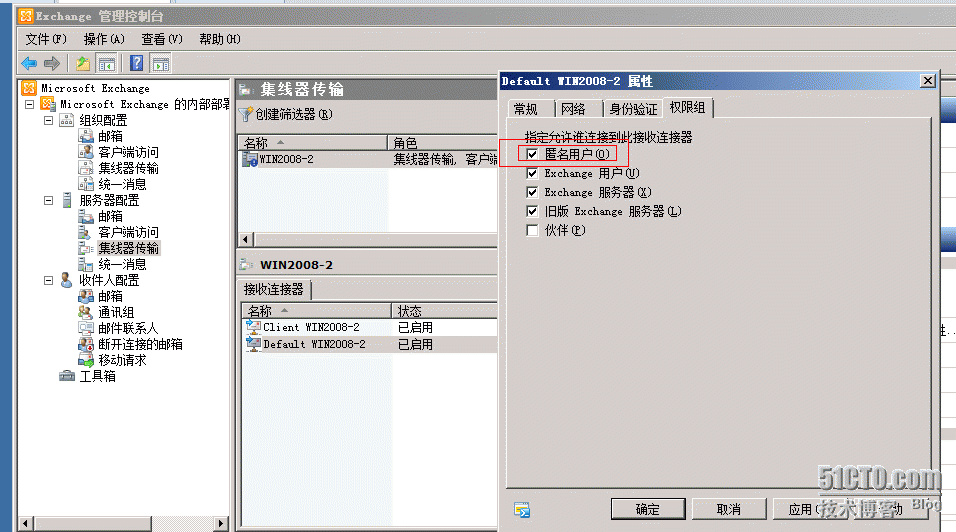Screen dimensions: 956x532
Task: Click 创建筛选器 link
Action: point(293,114)
